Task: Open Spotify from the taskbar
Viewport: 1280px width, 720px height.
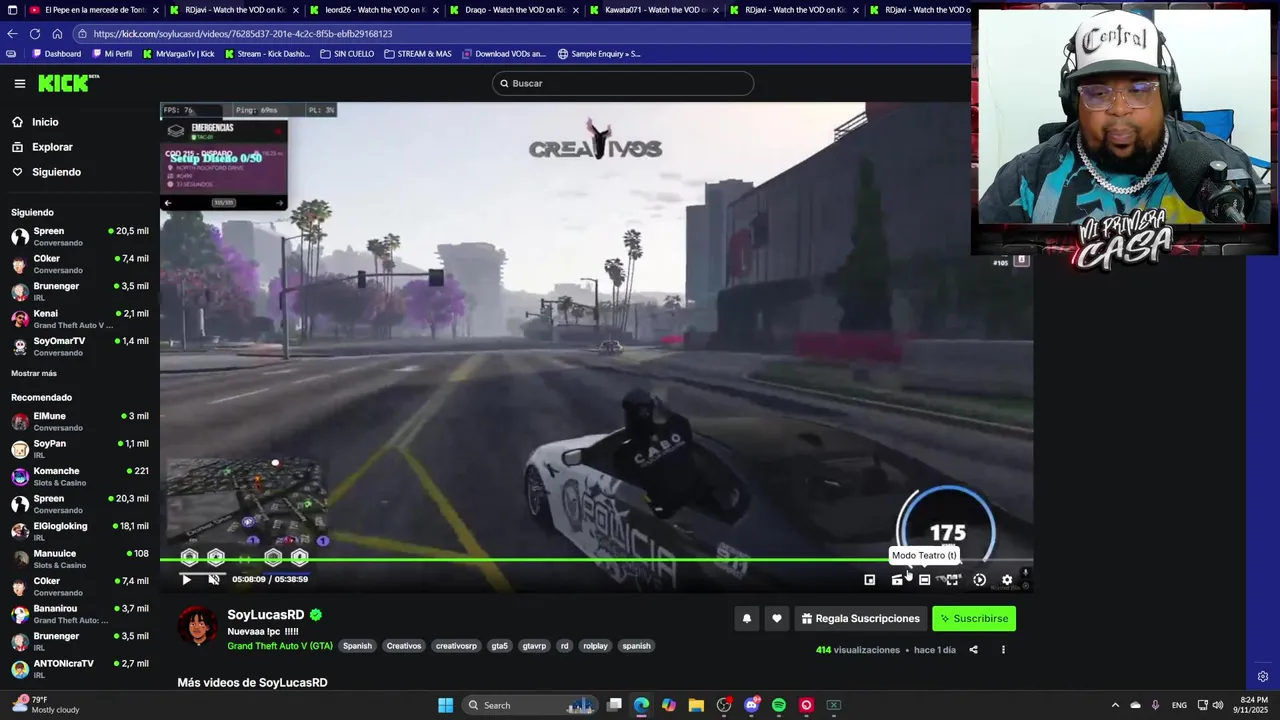Action: 779,705
